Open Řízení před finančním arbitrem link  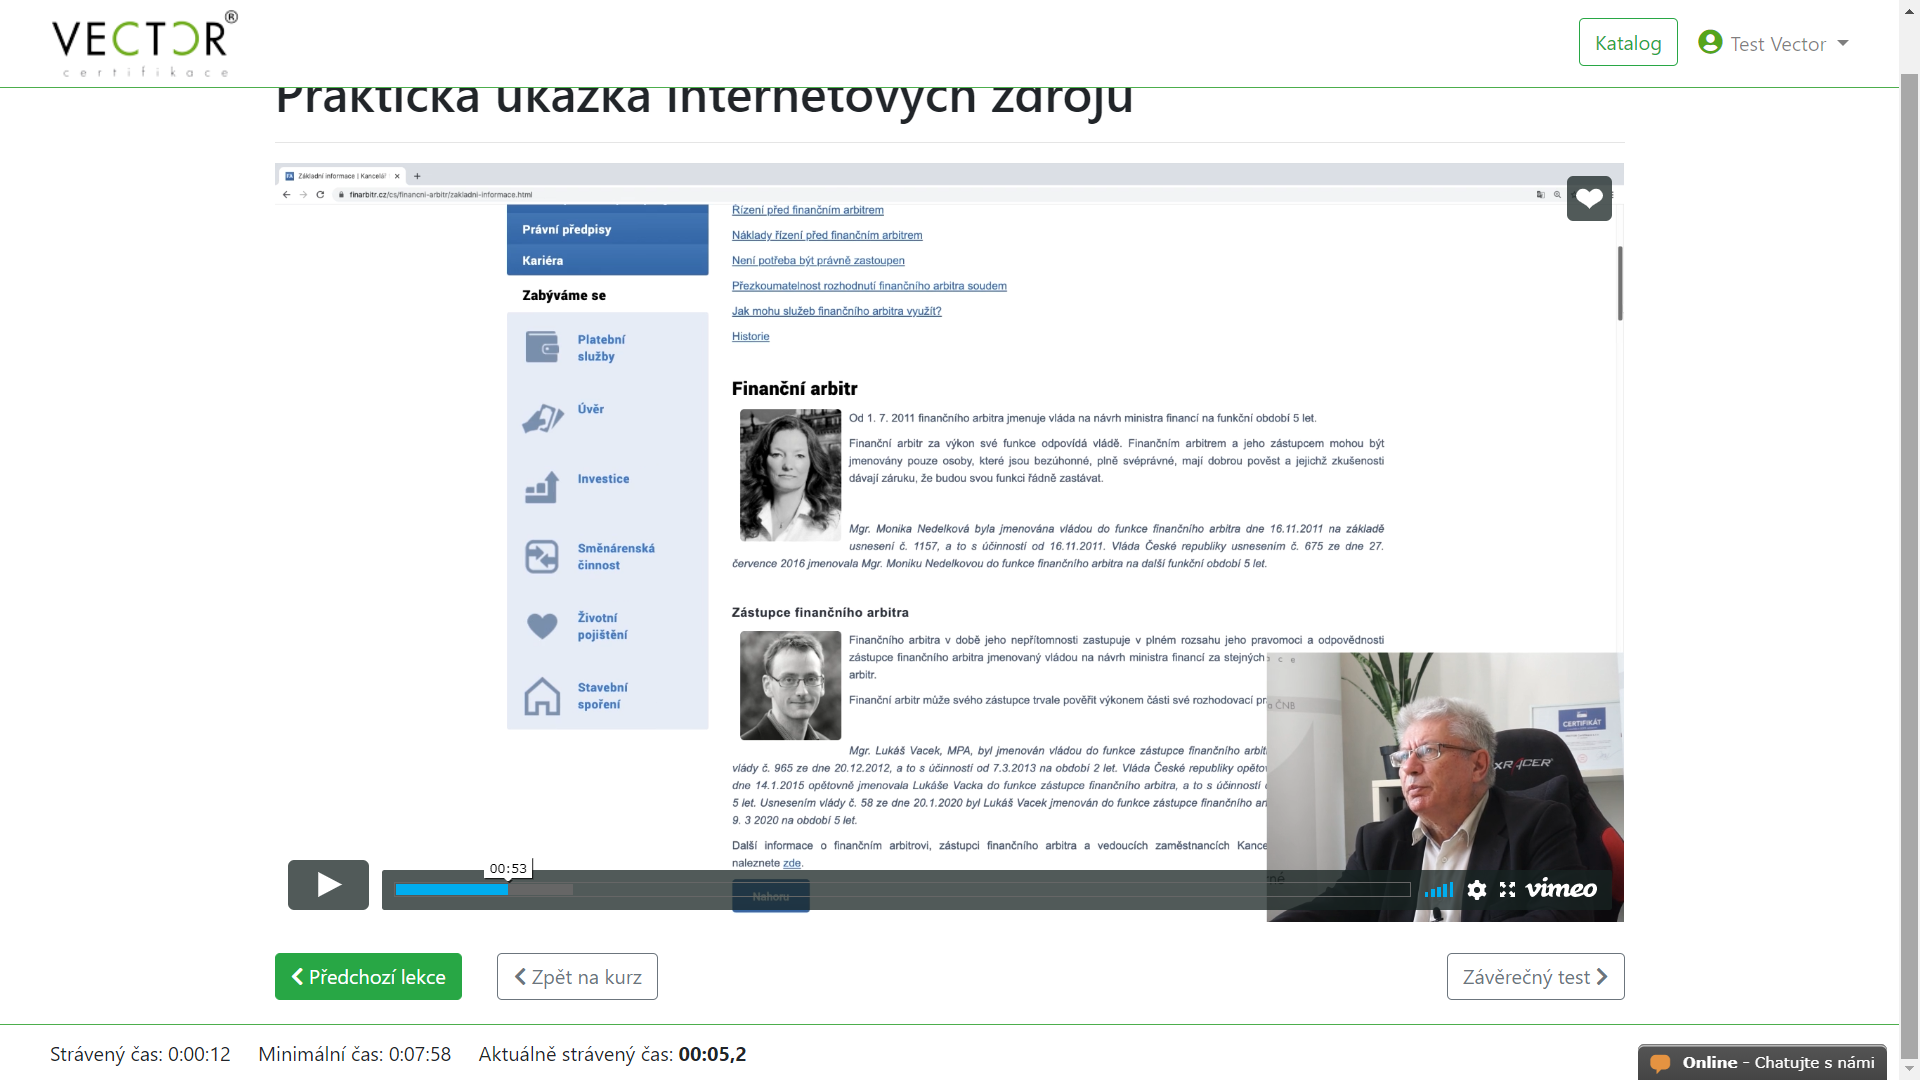807,210
